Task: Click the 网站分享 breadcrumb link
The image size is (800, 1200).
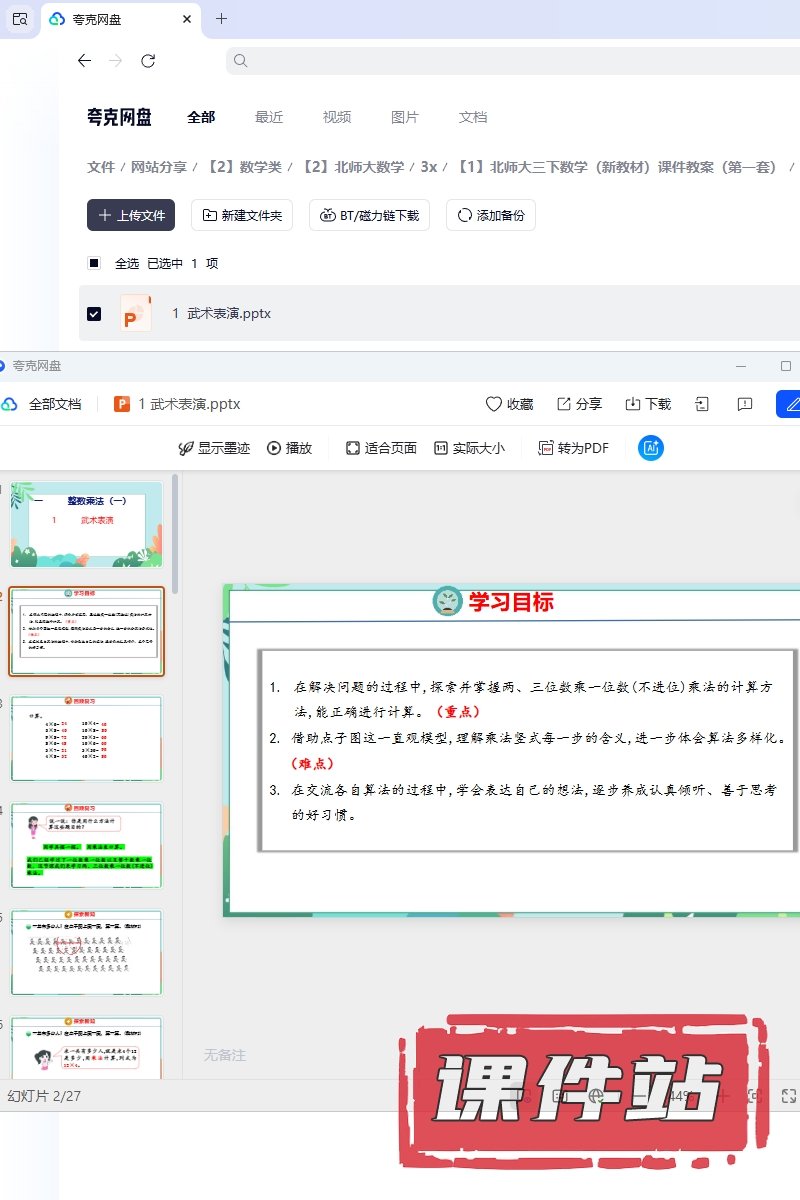Action: (x=159, y=167)
